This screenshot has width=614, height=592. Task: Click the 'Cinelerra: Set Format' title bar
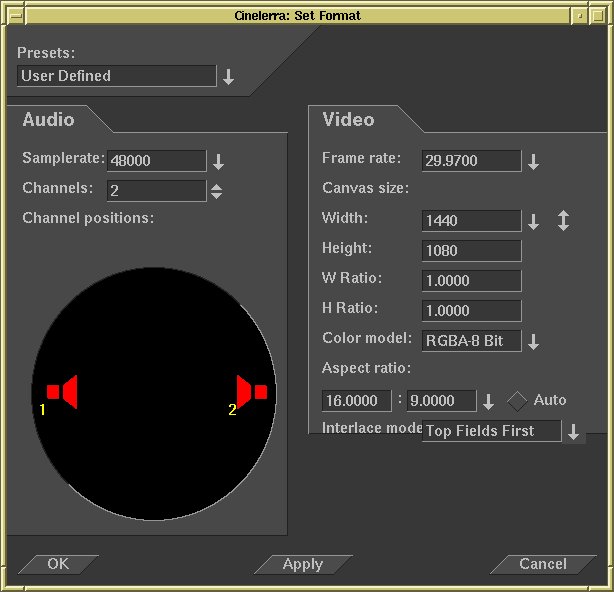(297, 16)
